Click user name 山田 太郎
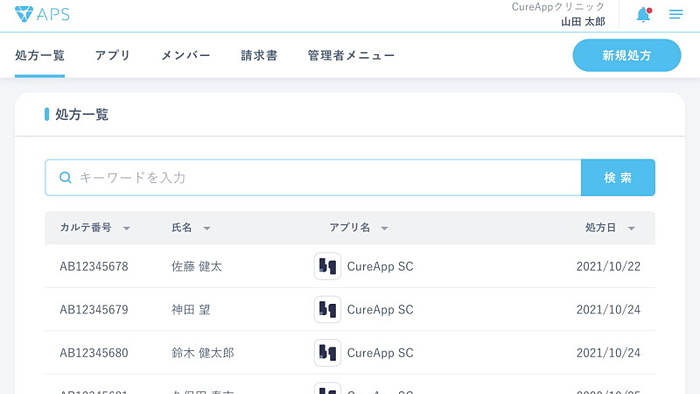 583,21
